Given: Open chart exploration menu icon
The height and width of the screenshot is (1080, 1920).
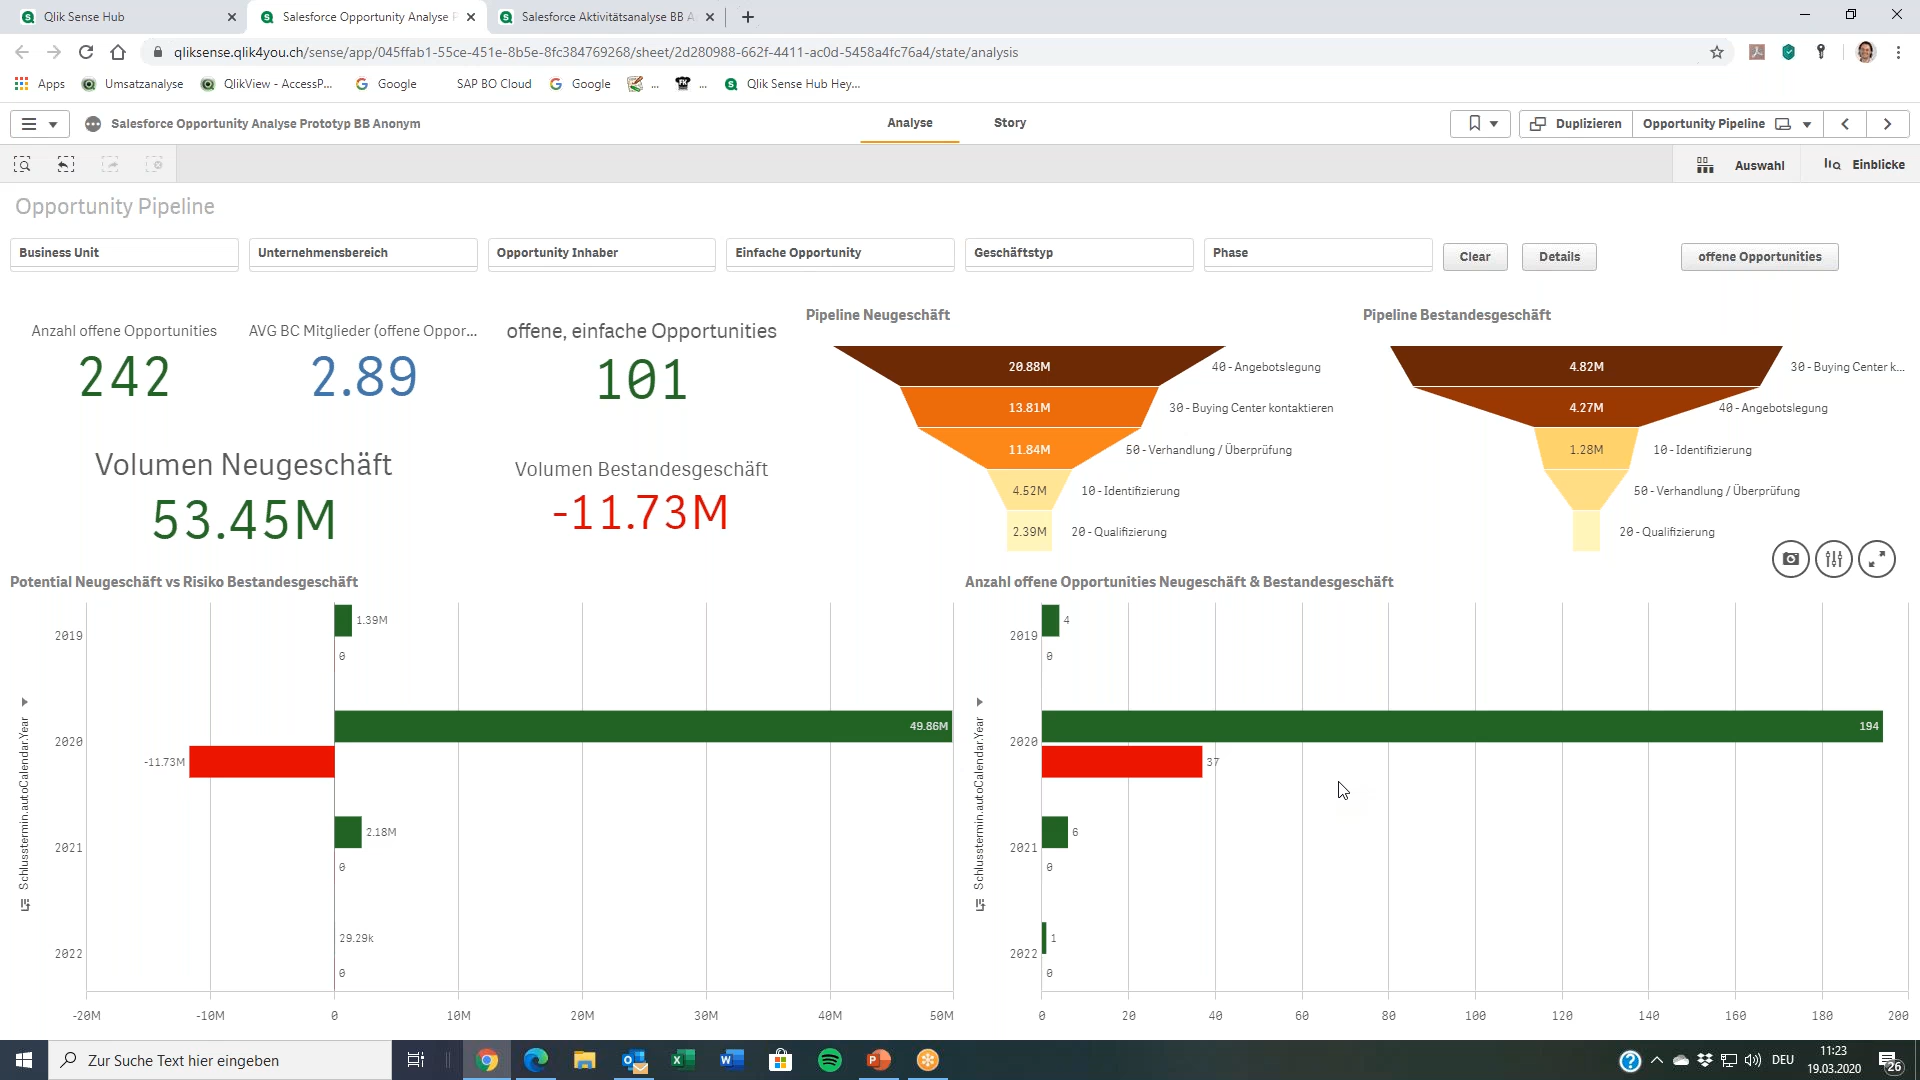Looking at the screenshot, I should 1834,559.
